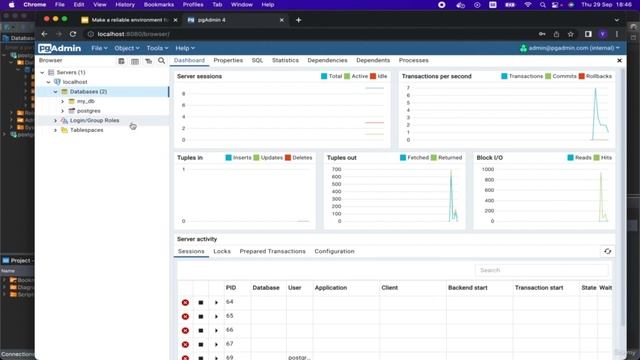The image size is (640, 360).
Task: Refresh the Server activity table
Action: (607, 251)
